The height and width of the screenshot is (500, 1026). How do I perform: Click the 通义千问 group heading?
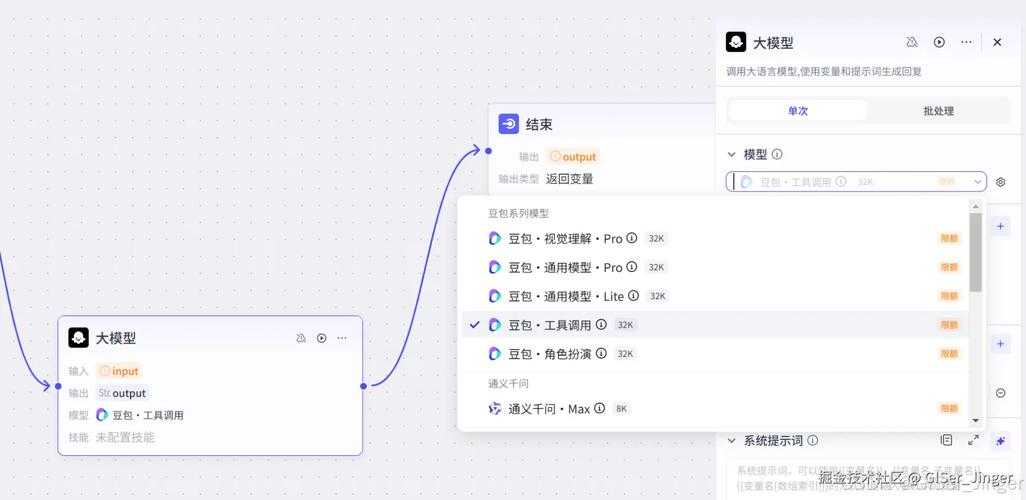click(x=508, y=384)
